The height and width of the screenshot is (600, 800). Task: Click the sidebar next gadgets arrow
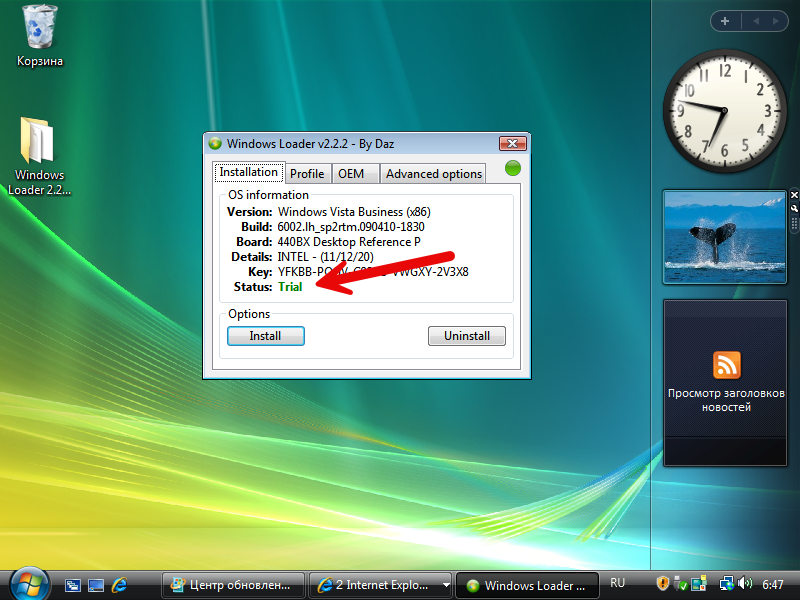776,21
